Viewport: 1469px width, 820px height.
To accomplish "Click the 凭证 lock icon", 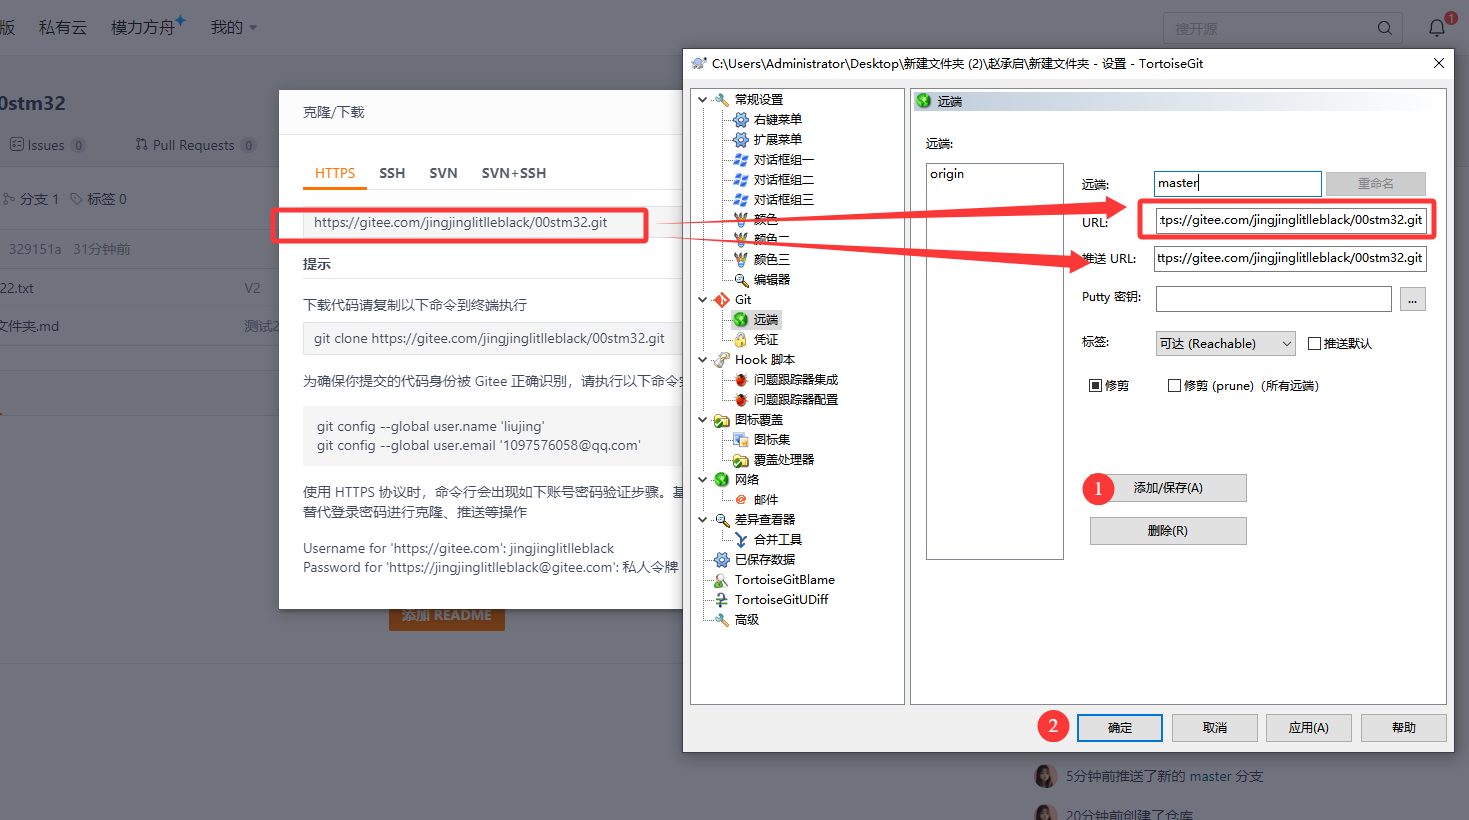I will tap(741, 340).
